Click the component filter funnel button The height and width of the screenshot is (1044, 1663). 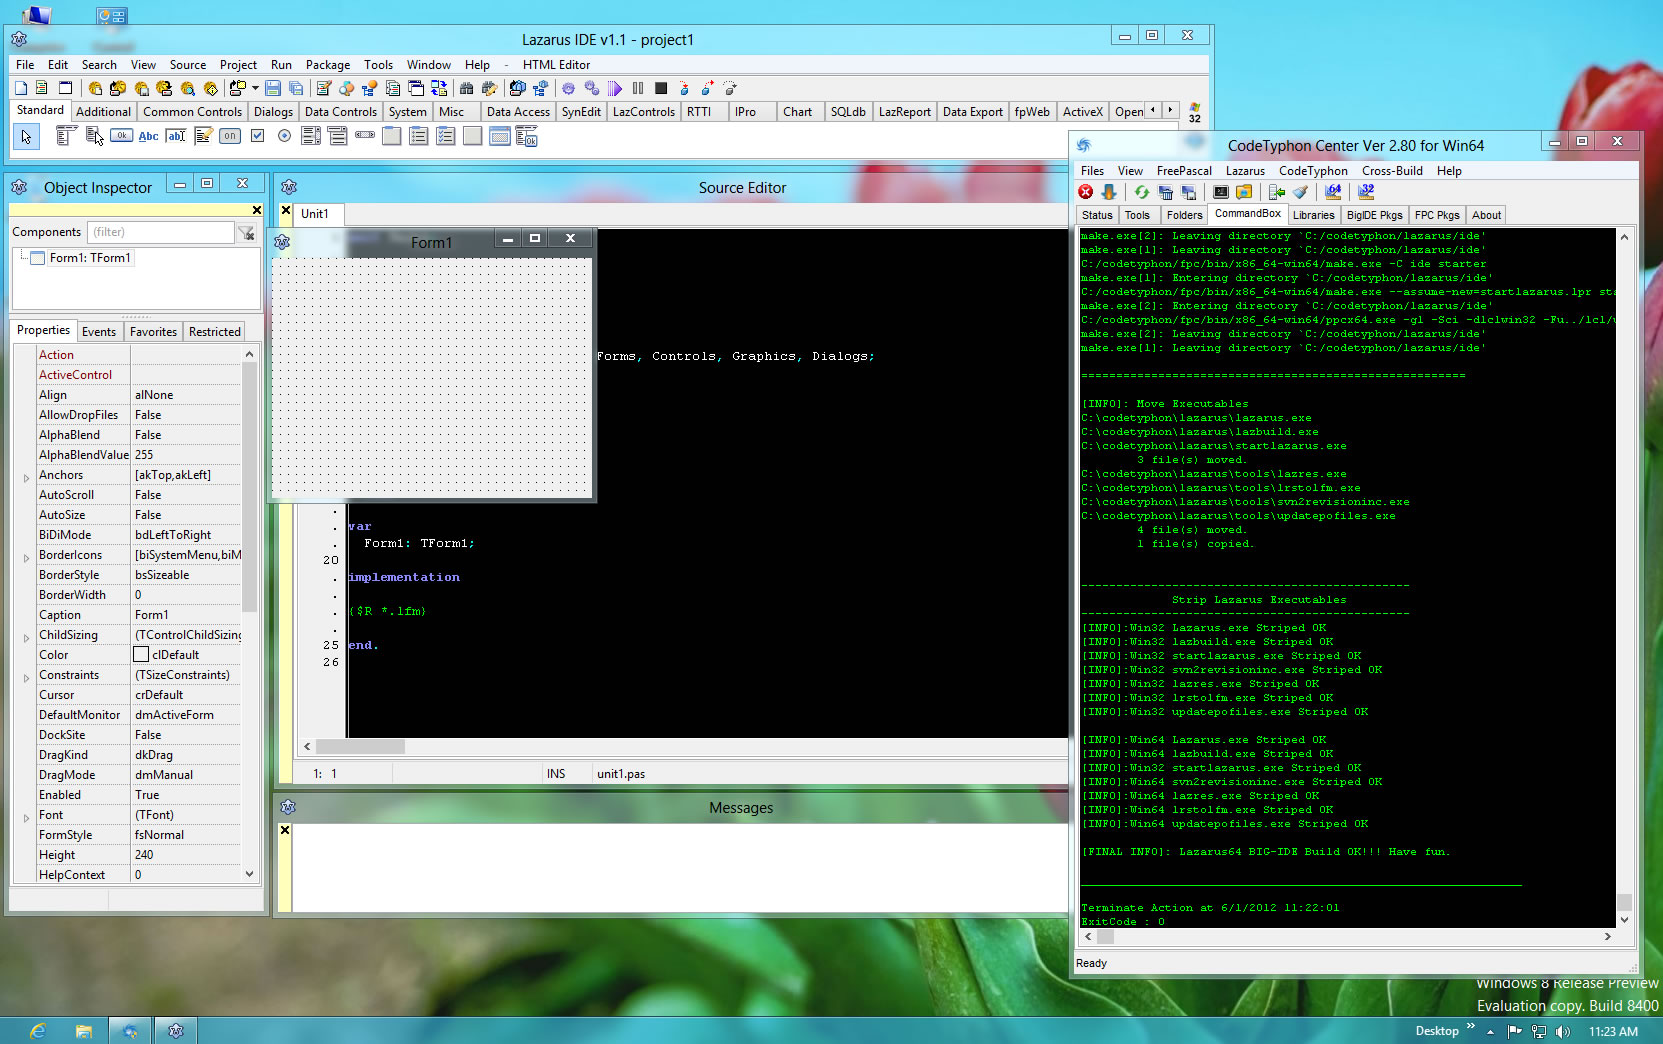tap(246, 232)
